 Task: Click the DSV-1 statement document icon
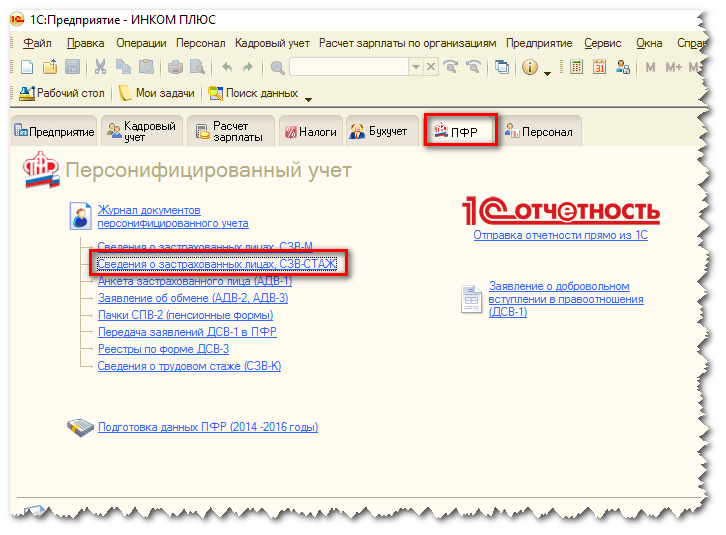[x=471, y=299]
